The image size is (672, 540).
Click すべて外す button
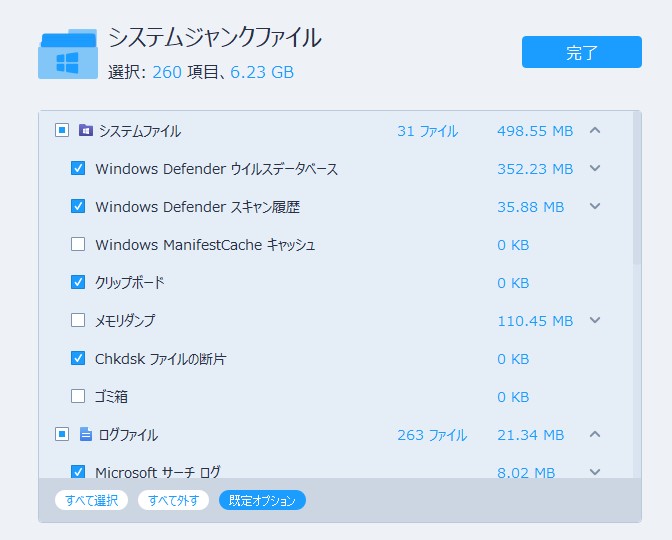pyautogui.click(x=173, y=500)
